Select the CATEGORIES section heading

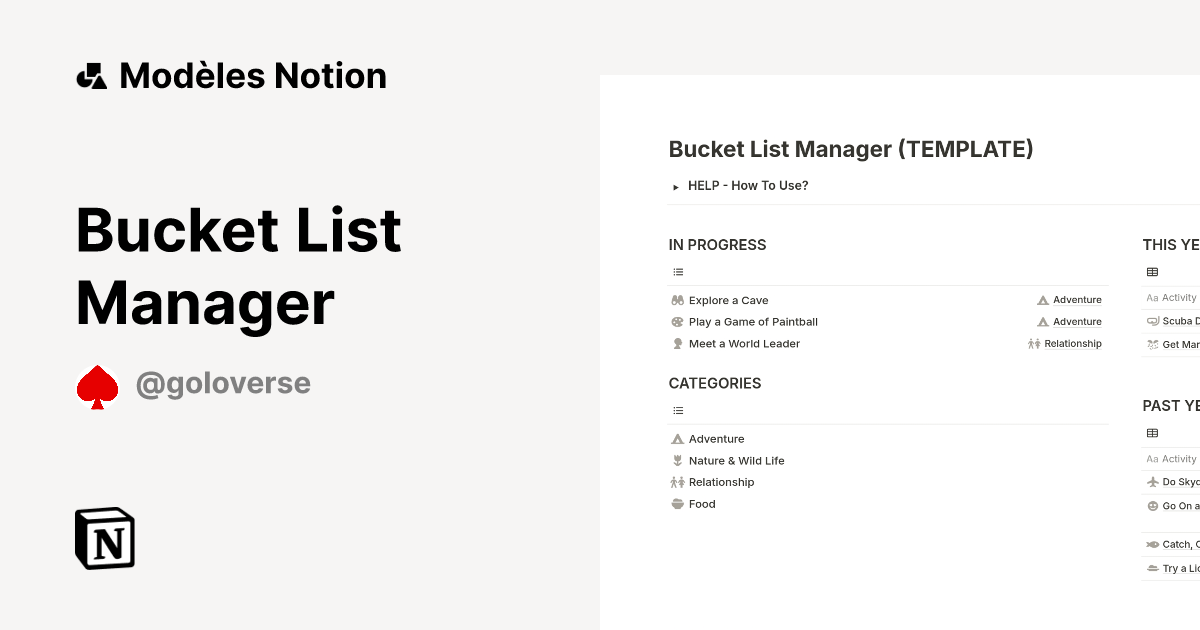pyautogui.click(x=714, y=383)
